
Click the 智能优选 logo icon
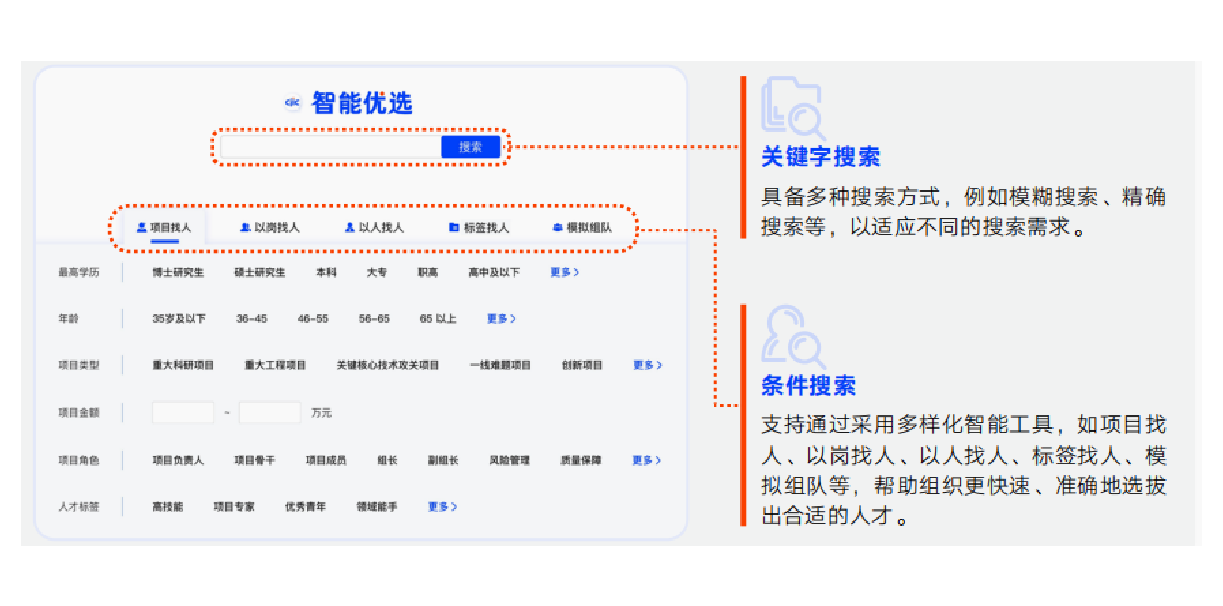[x=293, y=103]
